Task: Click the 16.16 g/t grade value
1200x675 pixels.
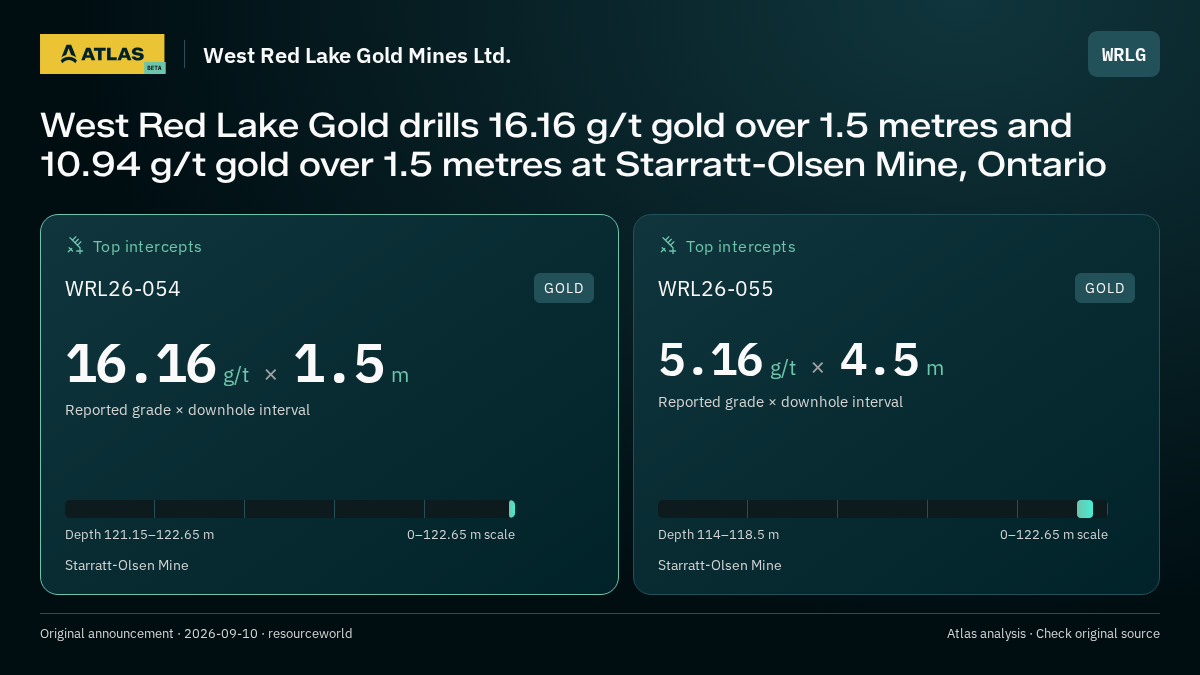Action: [x=157, y=364]
